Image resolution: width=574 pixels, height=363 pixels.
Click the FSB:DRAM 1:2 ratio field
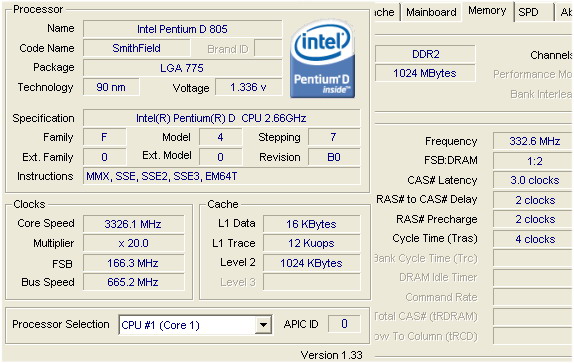pos(533,161)
